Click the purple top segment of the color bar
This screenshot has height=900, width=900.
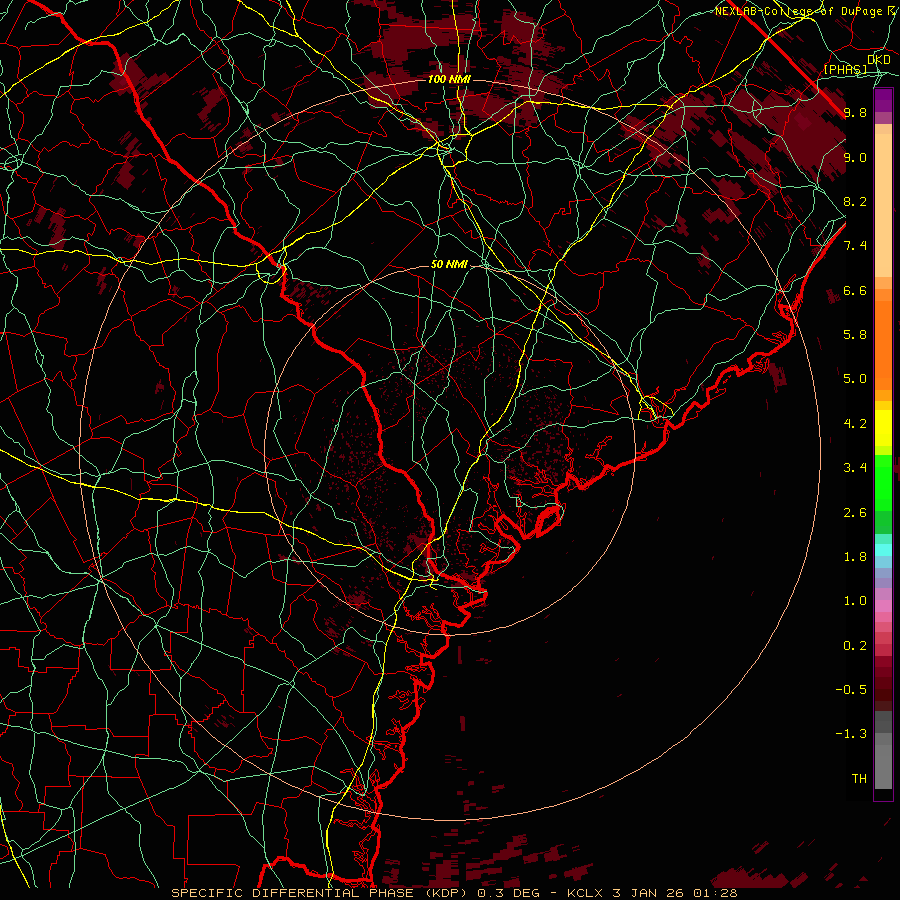[883, 100]
